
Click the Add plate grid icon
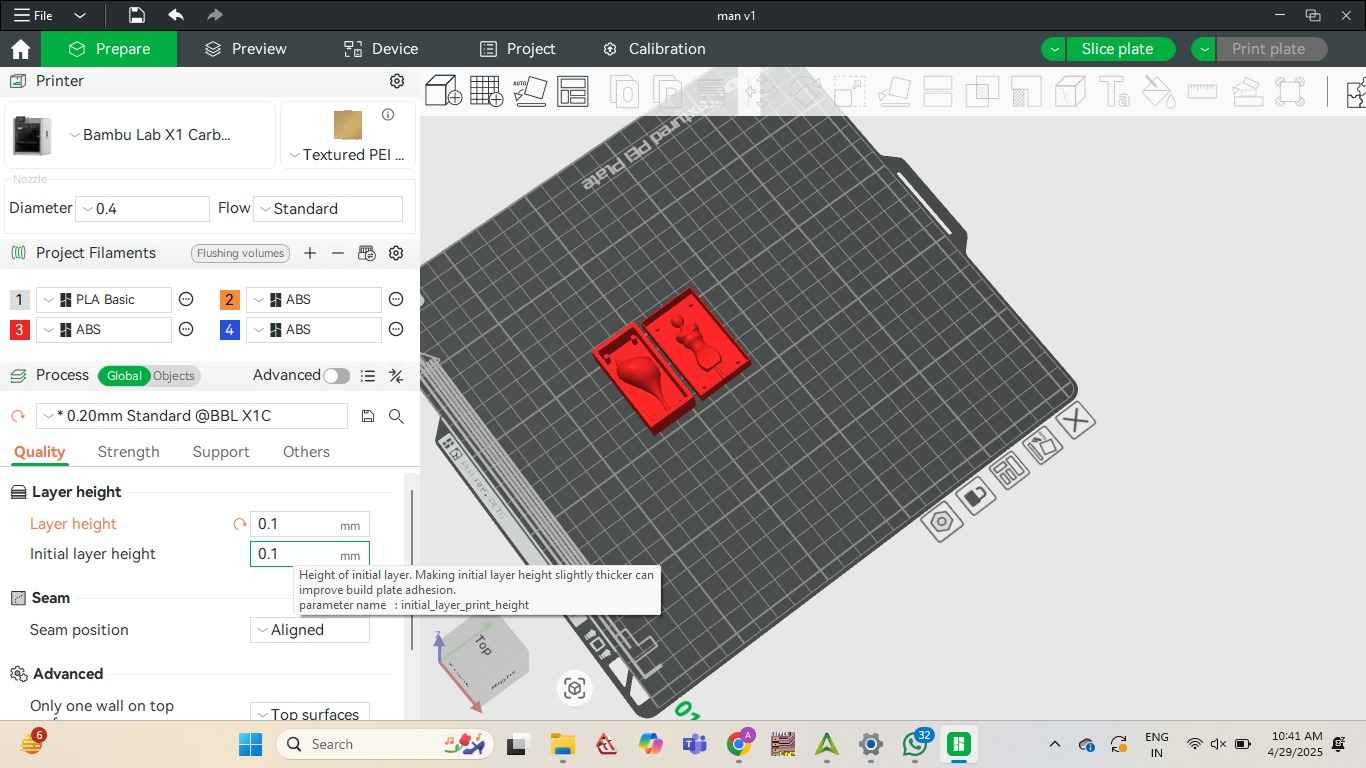point(487,91)
